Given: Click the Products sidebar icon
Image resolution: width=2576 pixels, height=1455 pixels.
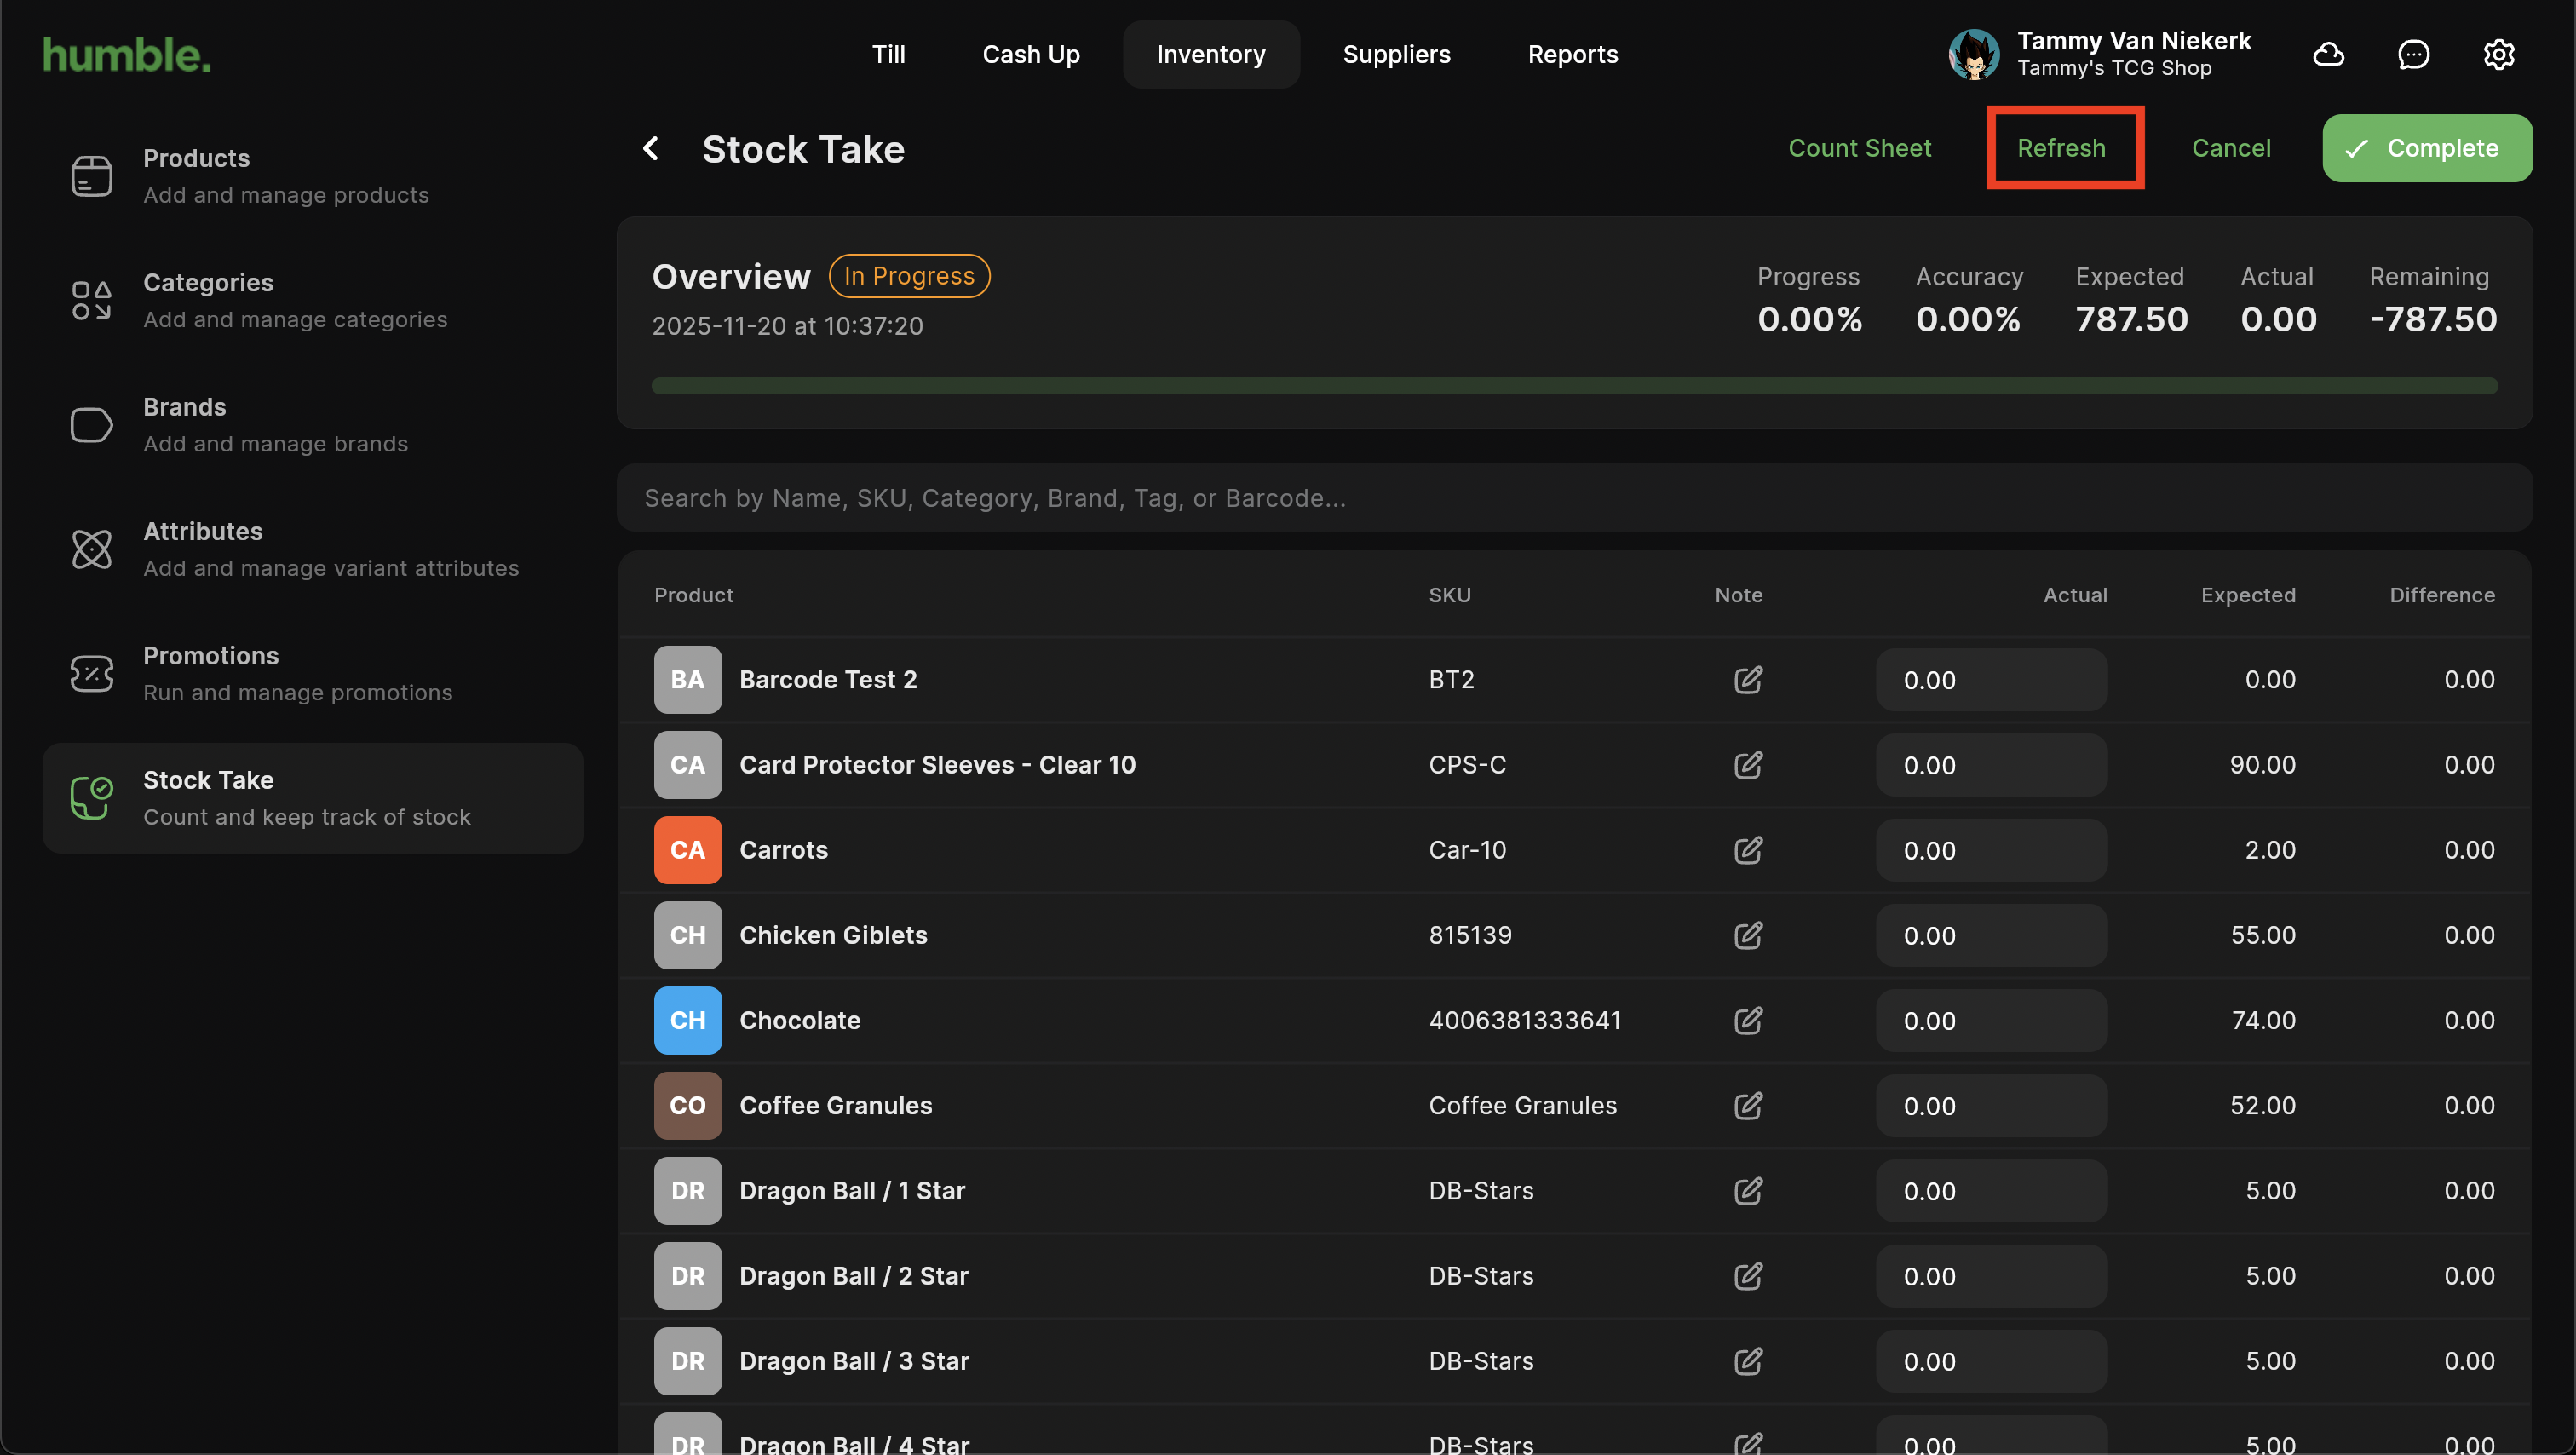Looking at the screenshot, I should (x=91, y=176).
